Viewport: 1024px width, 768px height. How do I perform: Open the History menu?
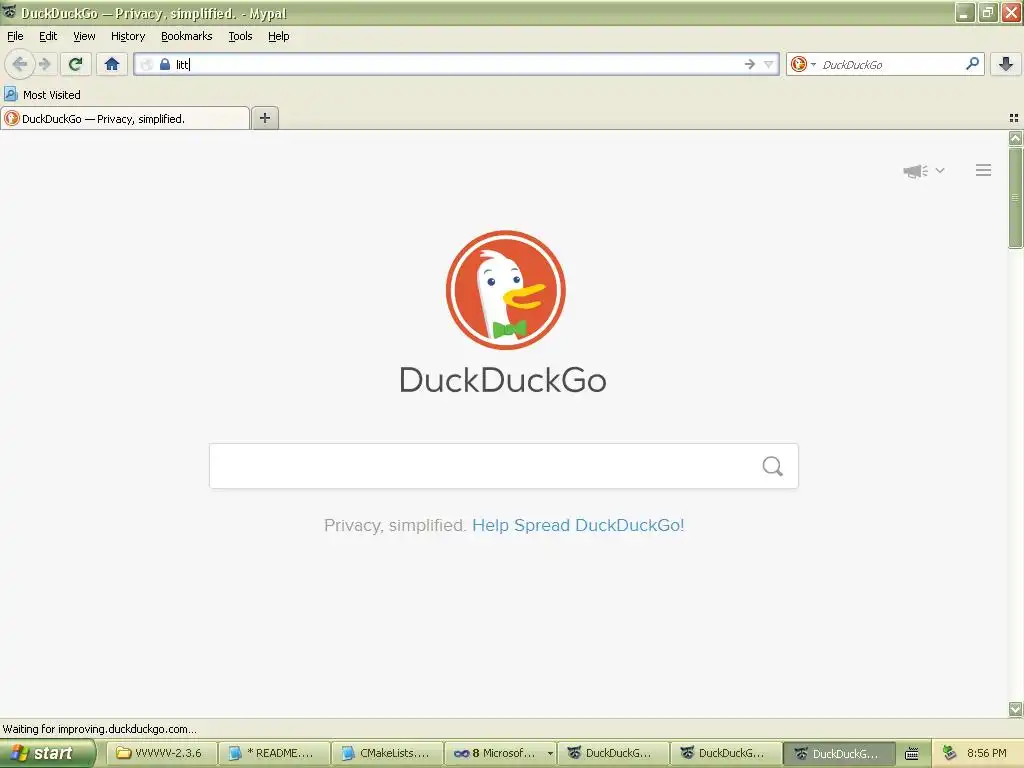point(128,36)
